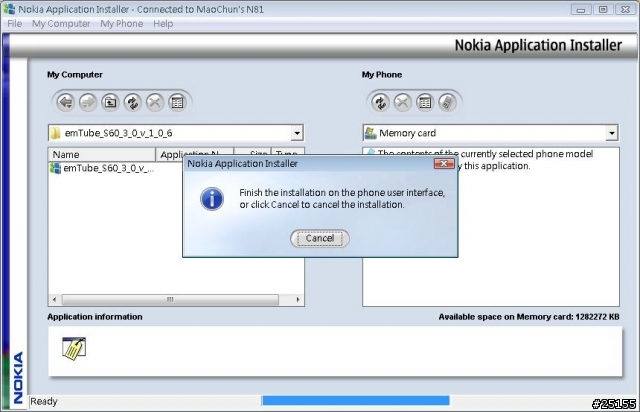The height and width of the screenshot is (412, 640).
Task: Click the phone install icon under My Phone
Action: click(447, 102)
